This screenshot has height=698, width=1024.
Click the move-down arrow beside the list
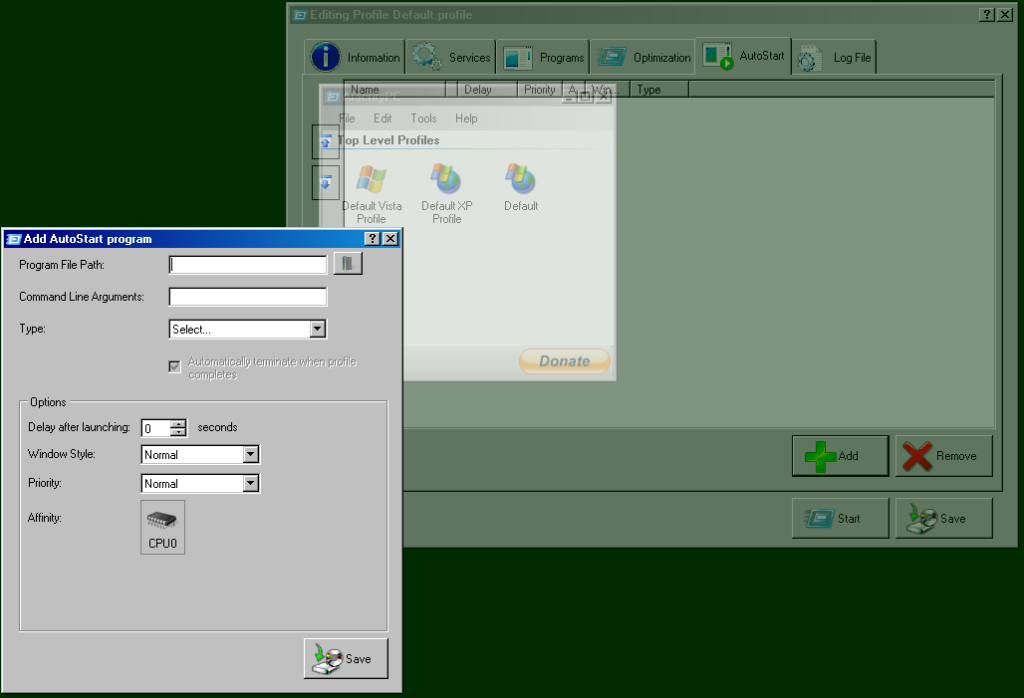(x=326, y=183)
